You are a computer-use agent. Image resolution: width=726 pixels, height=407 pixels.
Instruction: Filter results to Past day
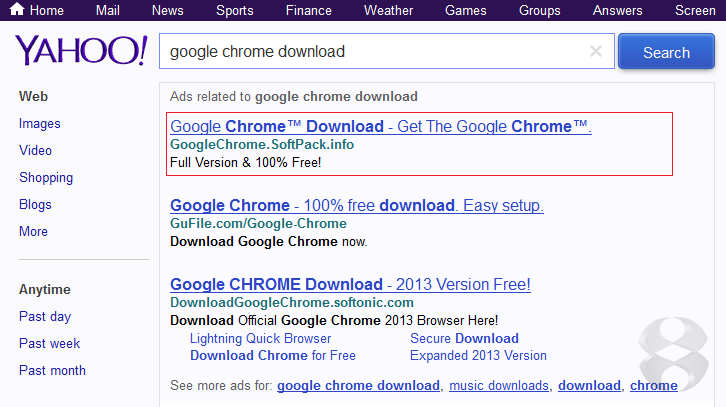45,317
